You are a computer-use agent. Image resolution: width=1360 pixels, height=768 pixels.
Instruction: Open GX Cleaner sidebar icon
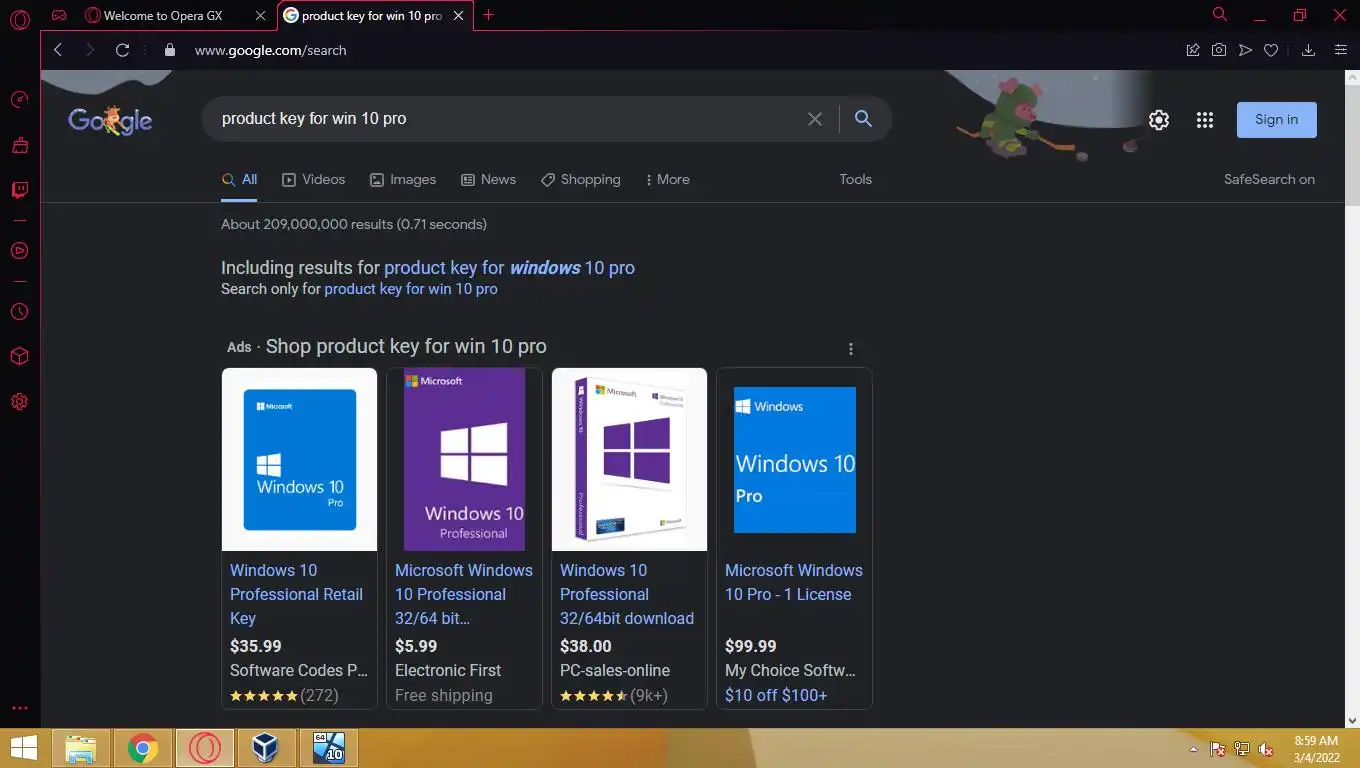19,145
